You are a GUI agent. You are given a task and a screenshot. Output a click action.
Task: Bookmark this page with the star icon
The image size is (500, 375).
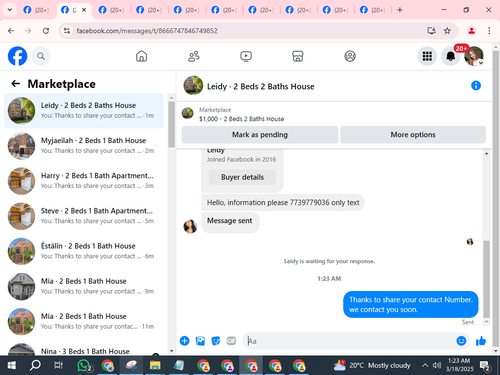[447, 31]
